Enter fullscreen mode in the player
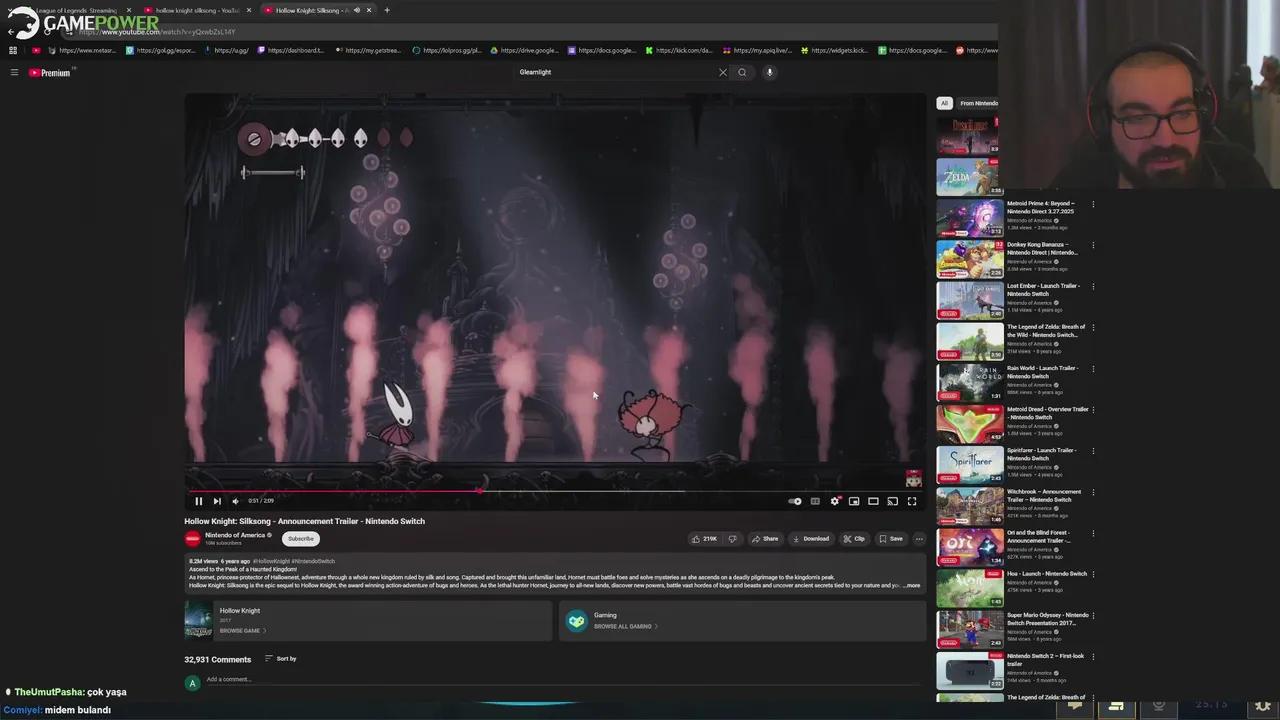This screenshot has width=1280, height=720. click(x=912, y=501)
